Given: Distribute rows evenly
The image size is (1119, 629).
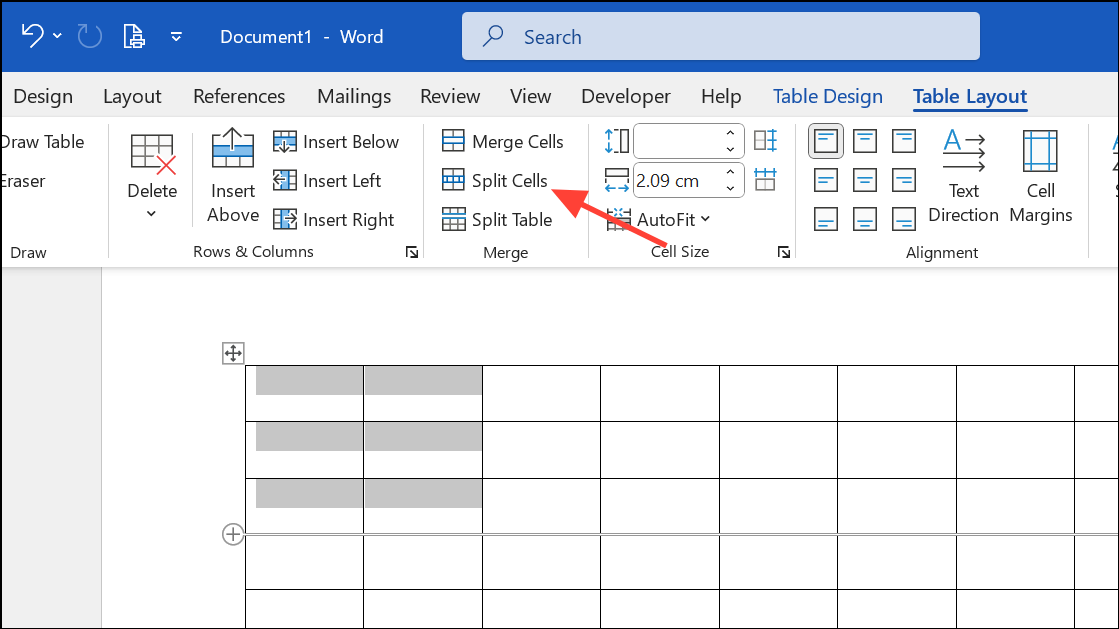Looking at the screenshot, I should coord(766,140).
